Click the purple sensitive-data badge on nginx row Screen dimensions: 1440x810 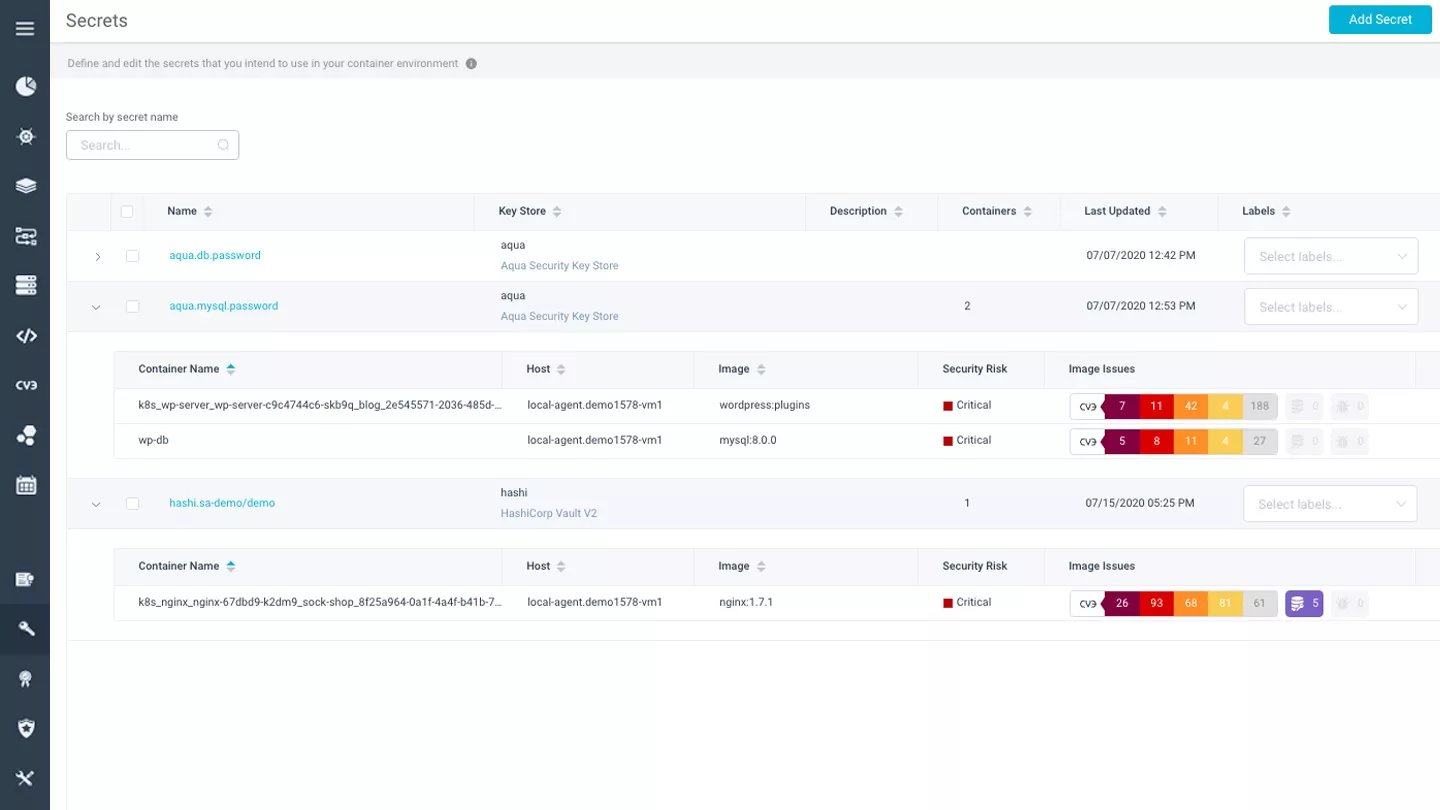pyautogui.click(x=1304, y=604)
